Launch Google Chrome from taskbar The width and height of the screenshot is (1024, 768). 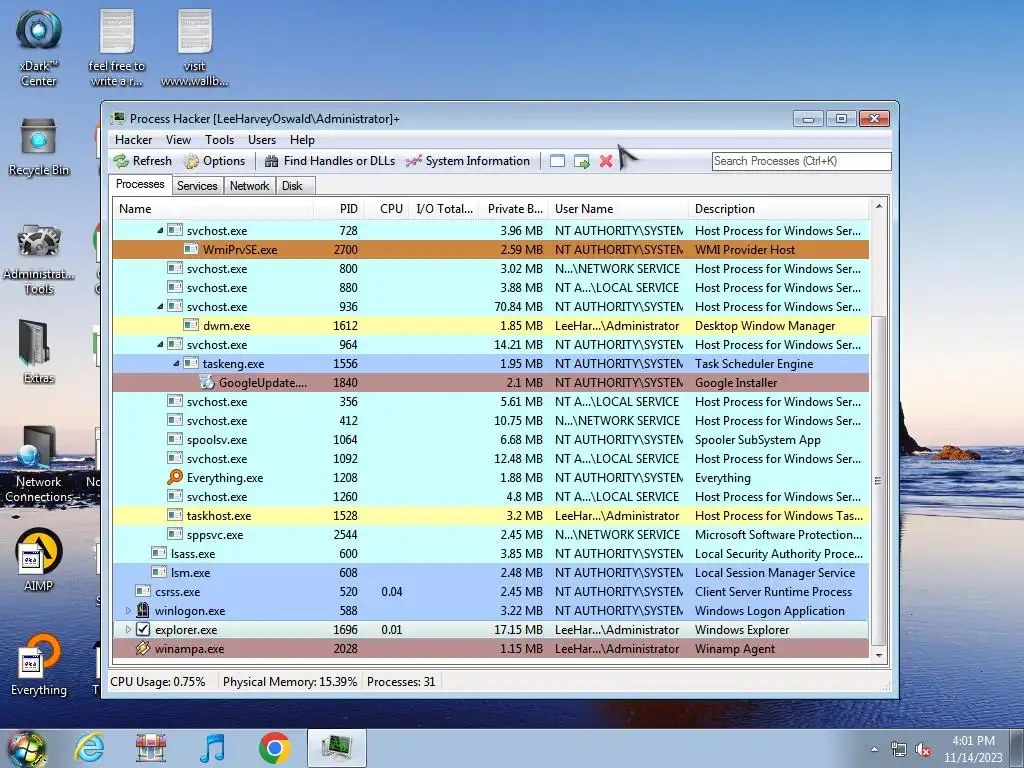[x=274, y=748]
